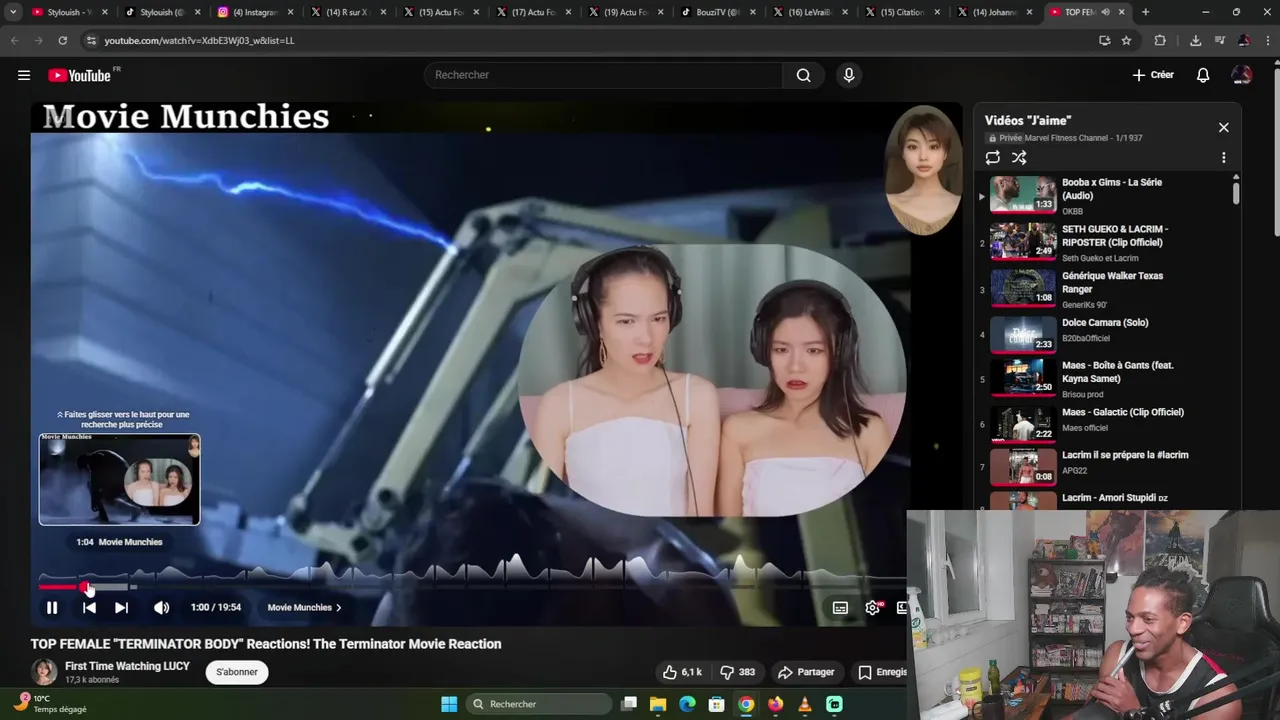Screen dimensions: 1280x720
Task: Open the account avatar menu
Action: point(1242,75)
